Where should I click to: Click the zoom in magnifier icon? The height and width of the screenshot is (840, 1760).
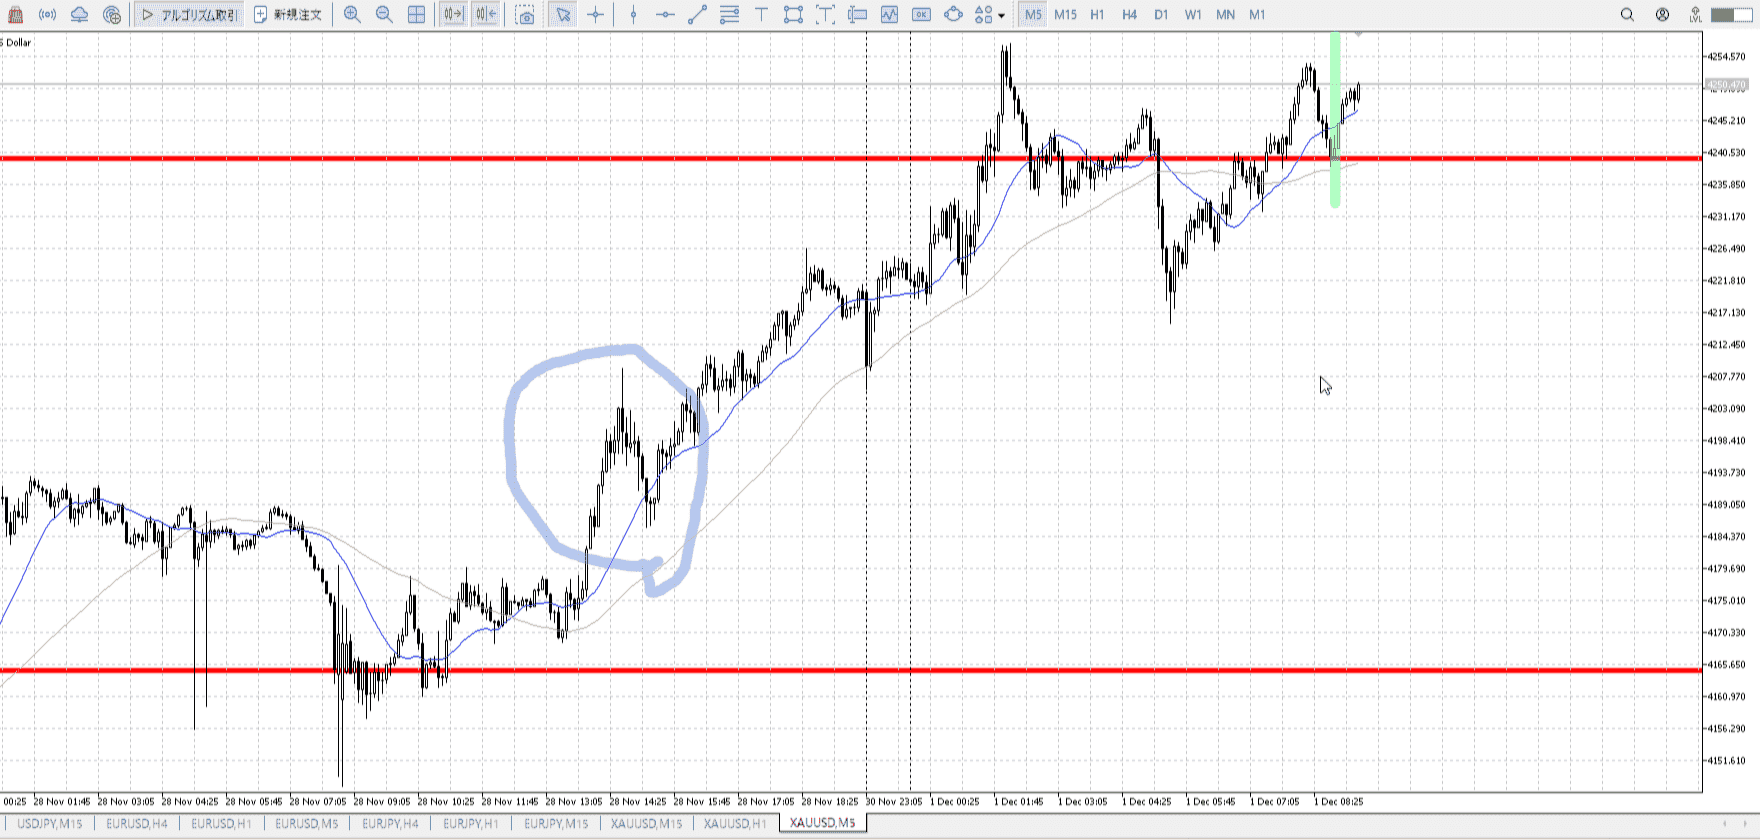(352, 15)
